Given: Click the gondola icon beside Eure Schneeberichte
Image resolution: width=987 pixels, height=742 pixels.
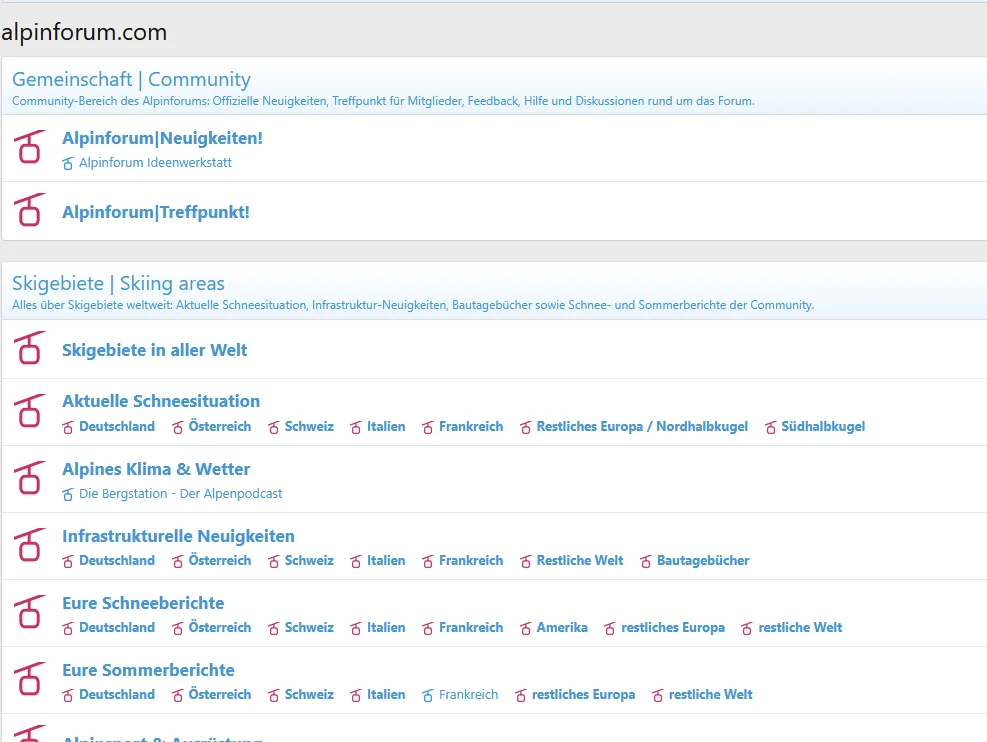Looking at the screenshot, I should pyautogui.click(x=30, y=612).
